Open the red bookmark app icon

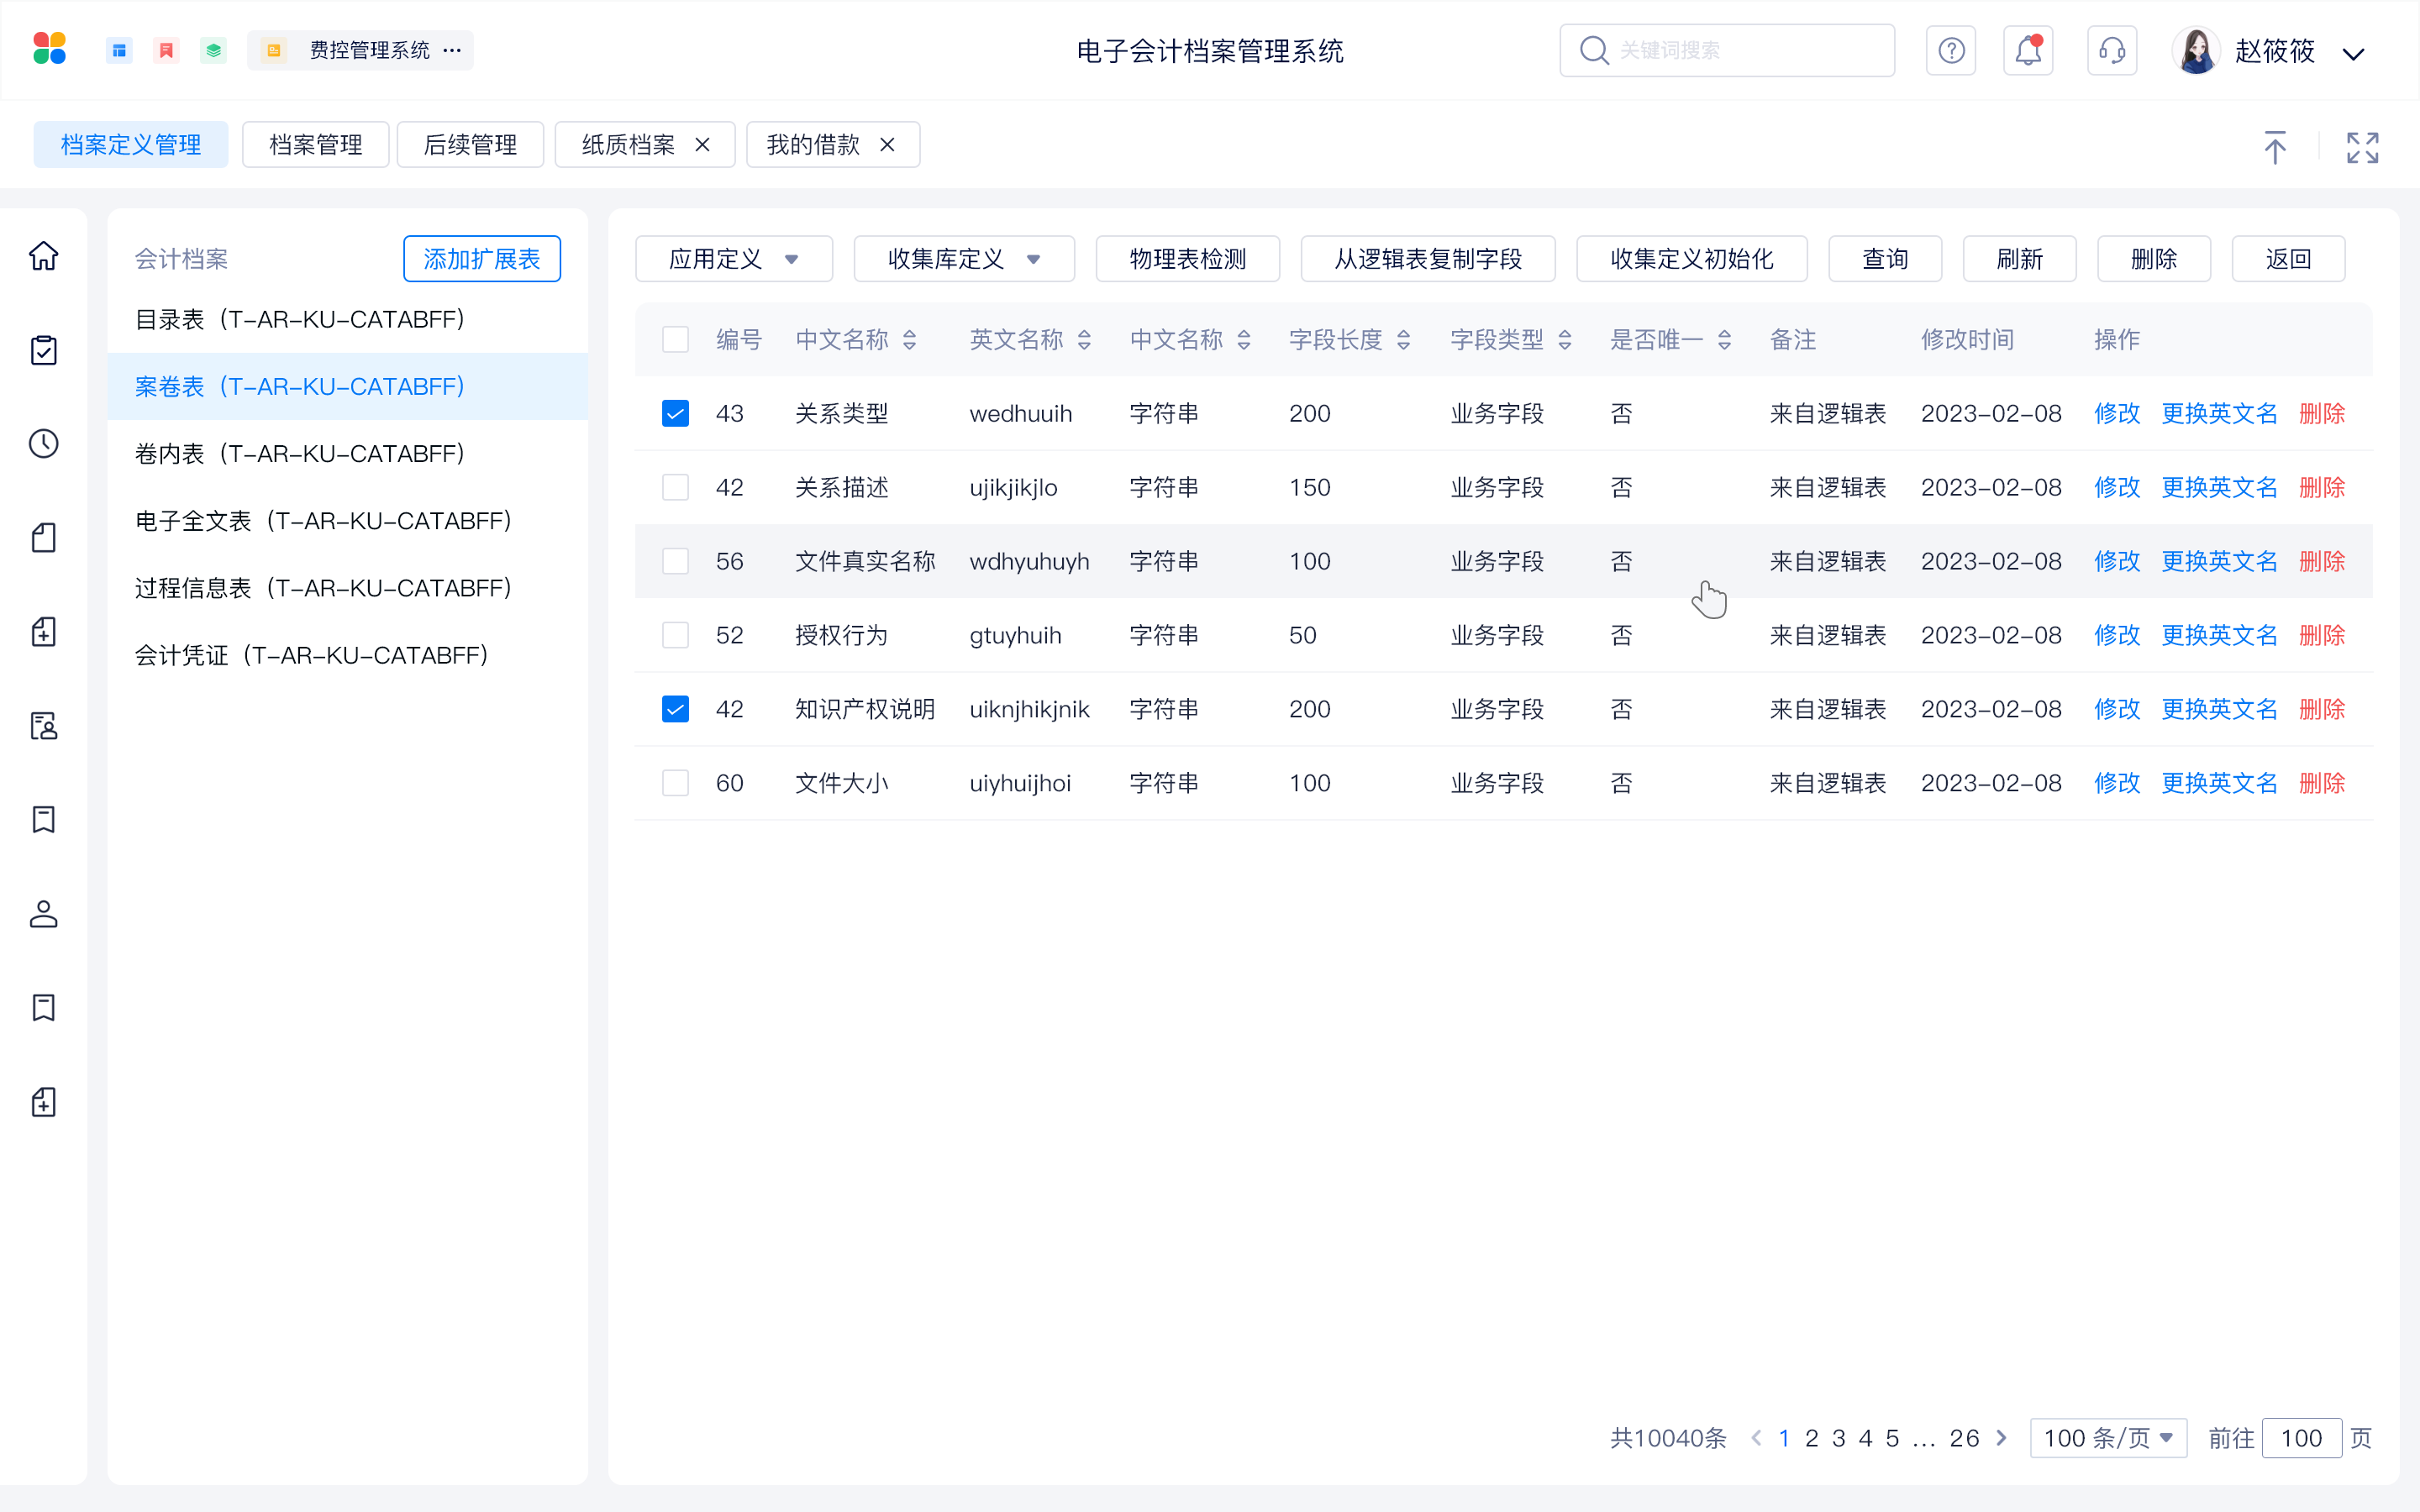pos(166,50)
